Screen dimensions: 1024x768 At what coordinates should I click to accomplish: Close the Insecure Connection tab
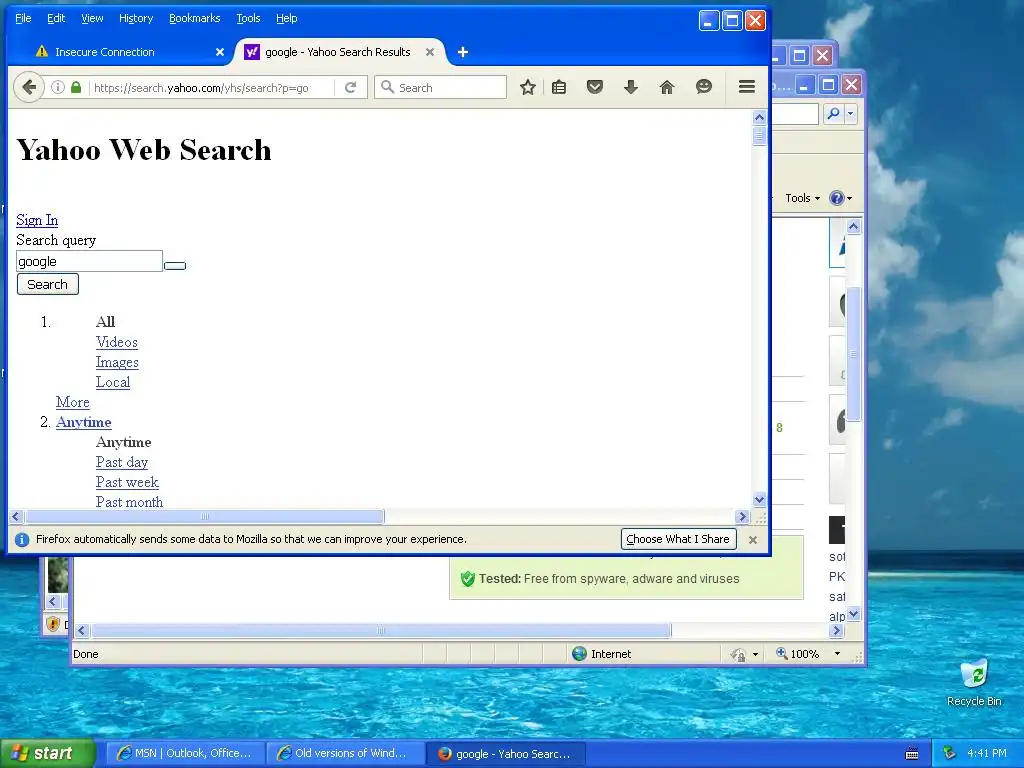pos(219,52)
